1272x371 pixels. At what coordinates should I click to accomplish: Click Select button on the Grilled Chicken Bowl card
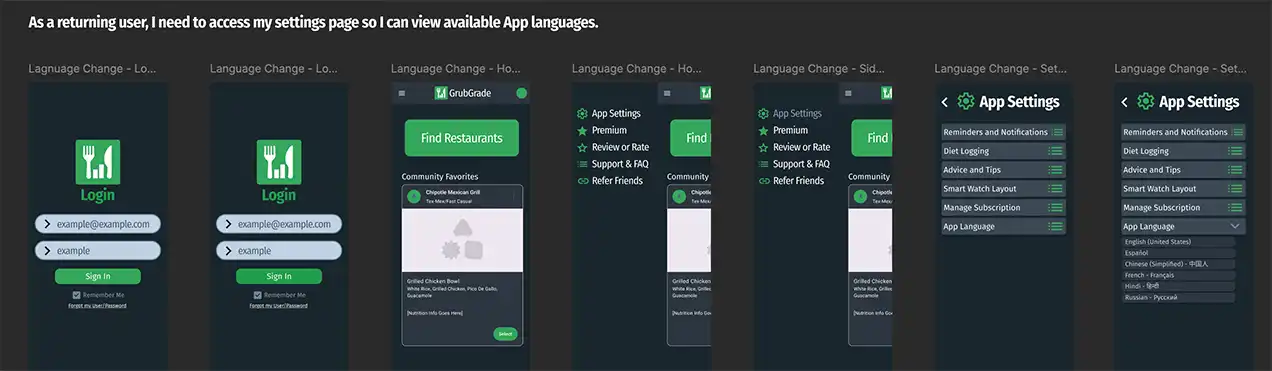[x=505, y=334]
